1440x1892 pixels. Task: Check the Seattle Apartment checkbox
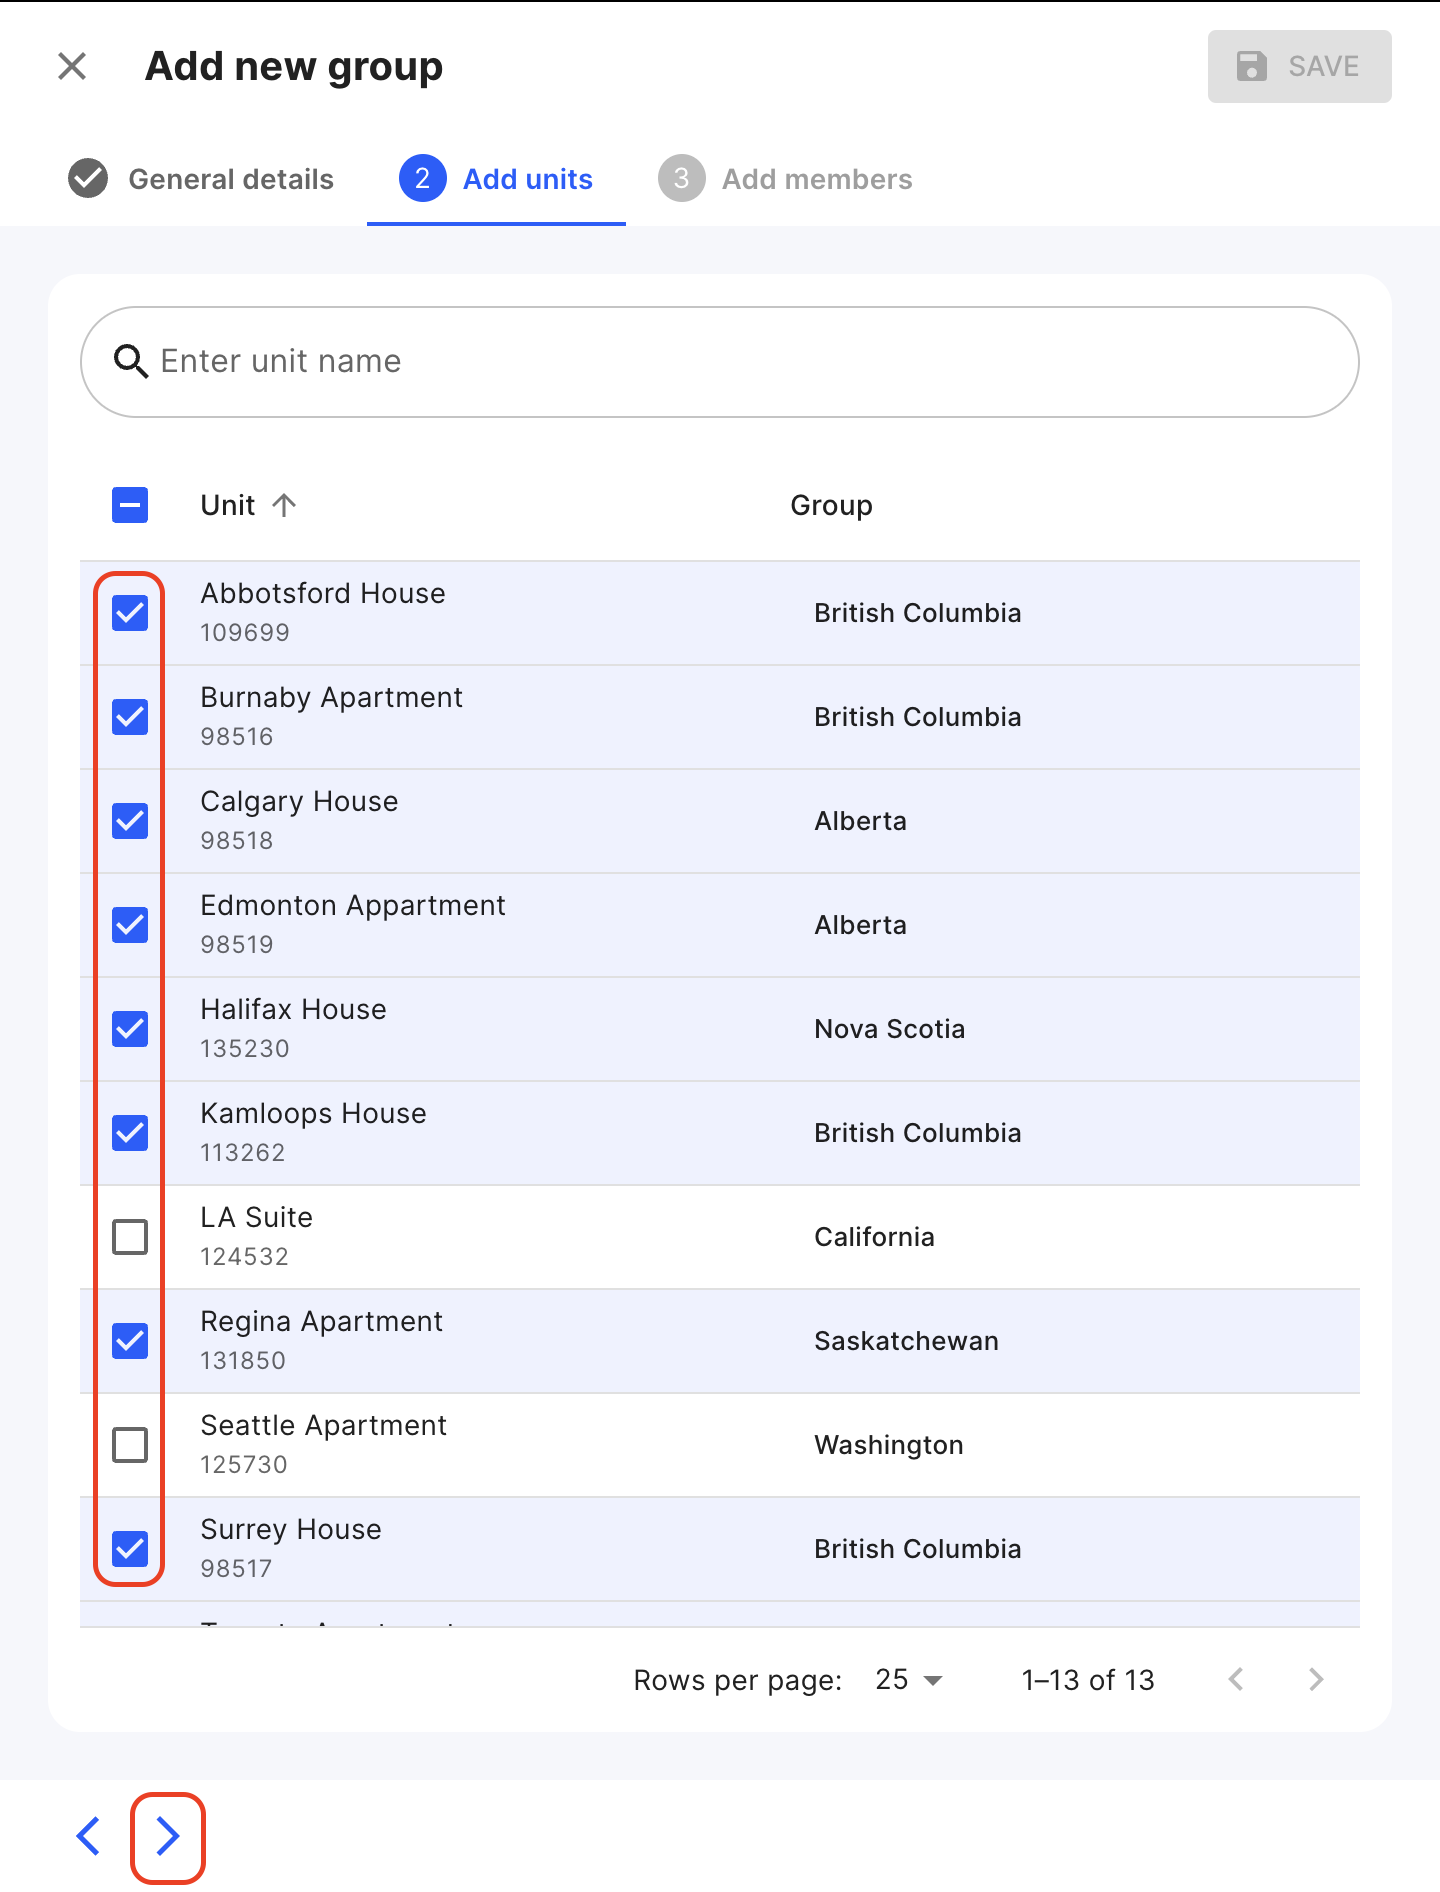pyautogui.click(x=130, y=1445)
